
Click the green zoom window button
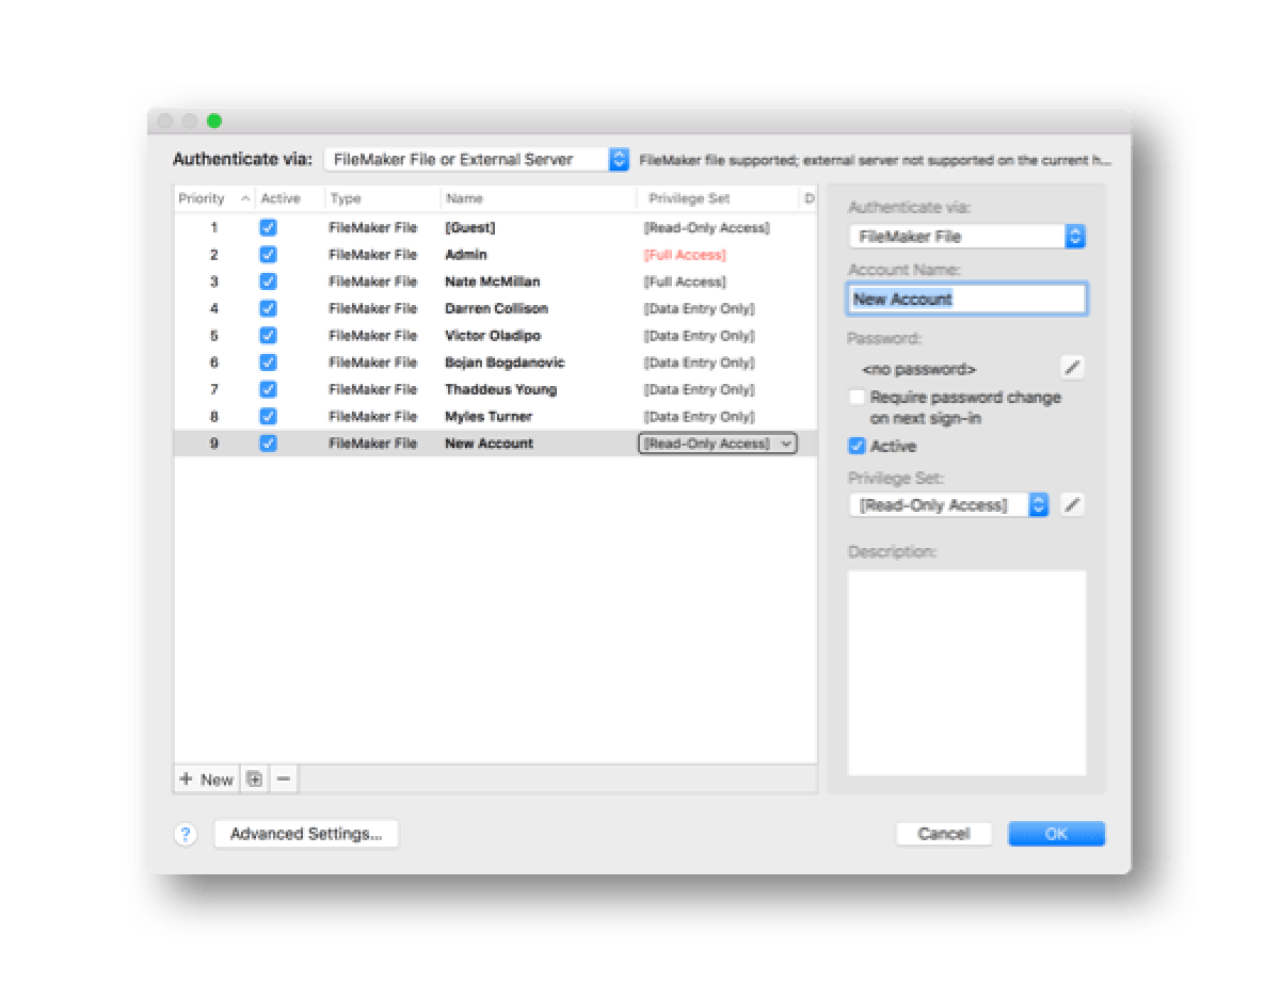pyautogui.click(x=214, y=121)
